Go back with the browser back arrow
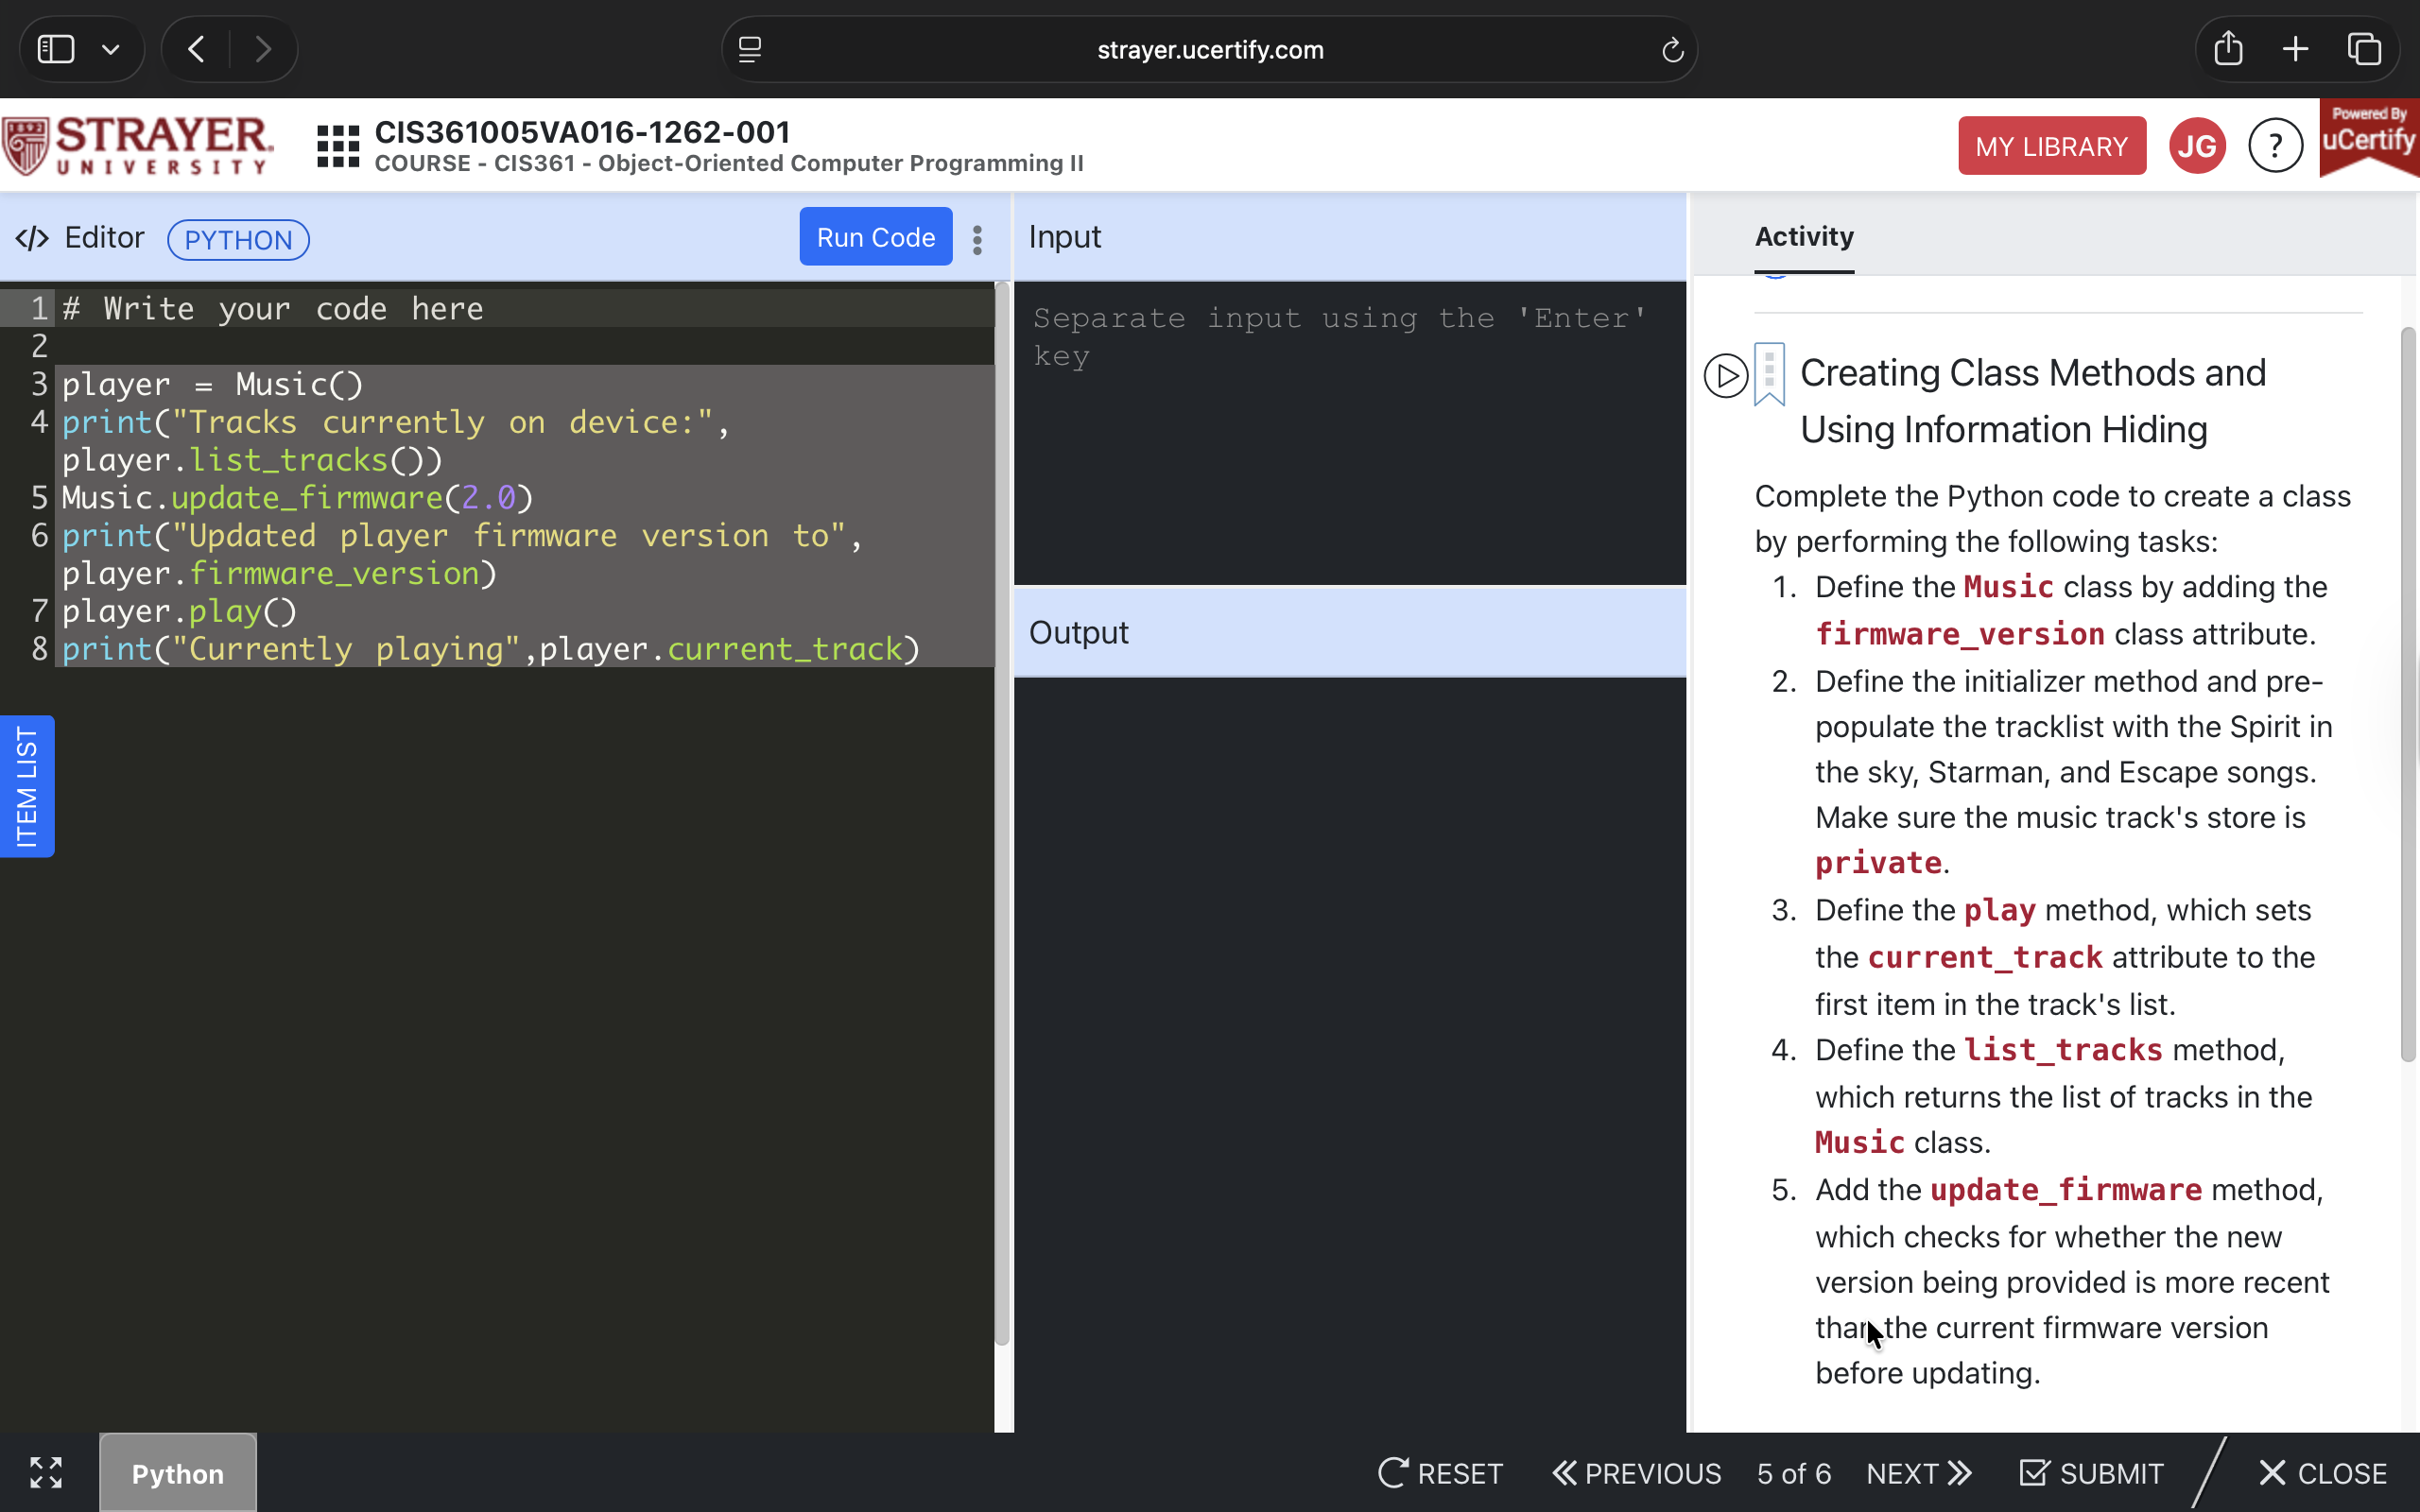Screen dimensions: 2420x1512 (x=196, y=49)
